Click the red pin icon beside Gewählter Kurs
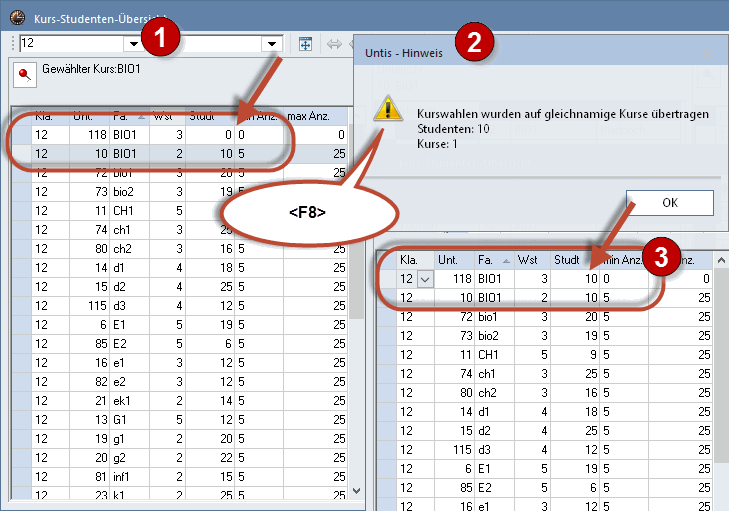The width and height of the screenshot is (729, 511). tap(24, 73)
